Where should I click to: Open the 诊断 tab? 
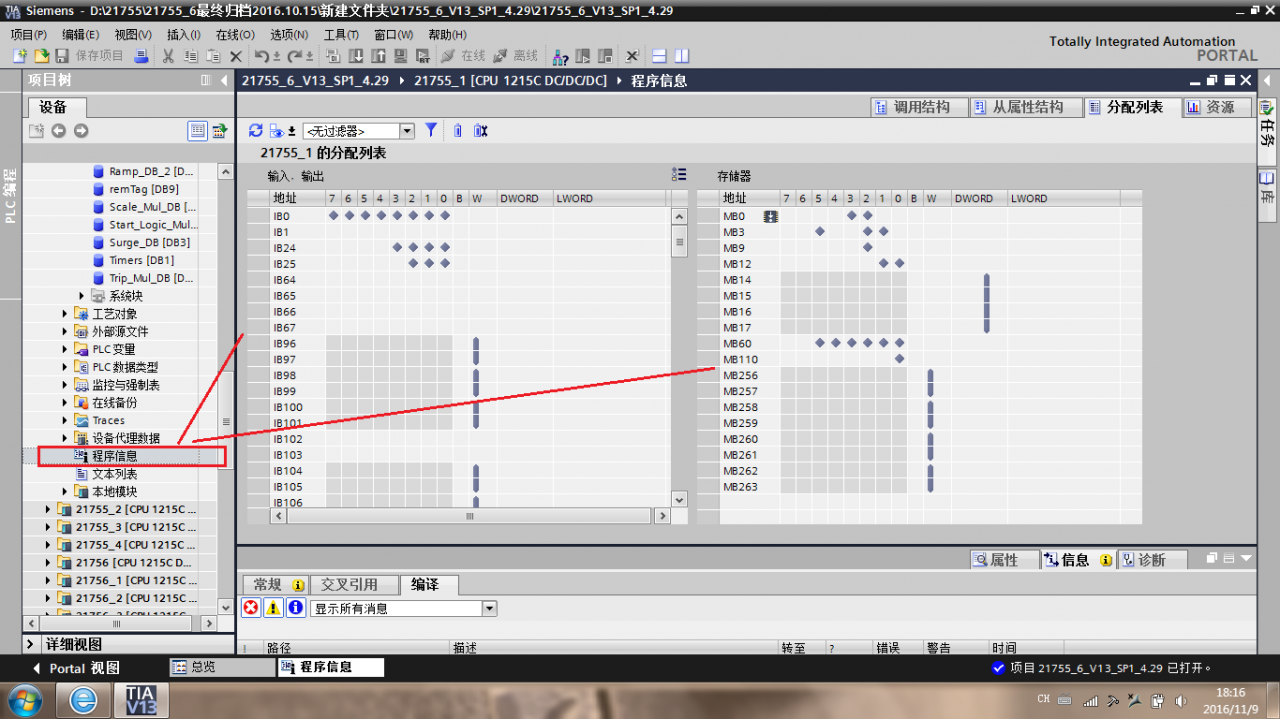[1151, 560]
